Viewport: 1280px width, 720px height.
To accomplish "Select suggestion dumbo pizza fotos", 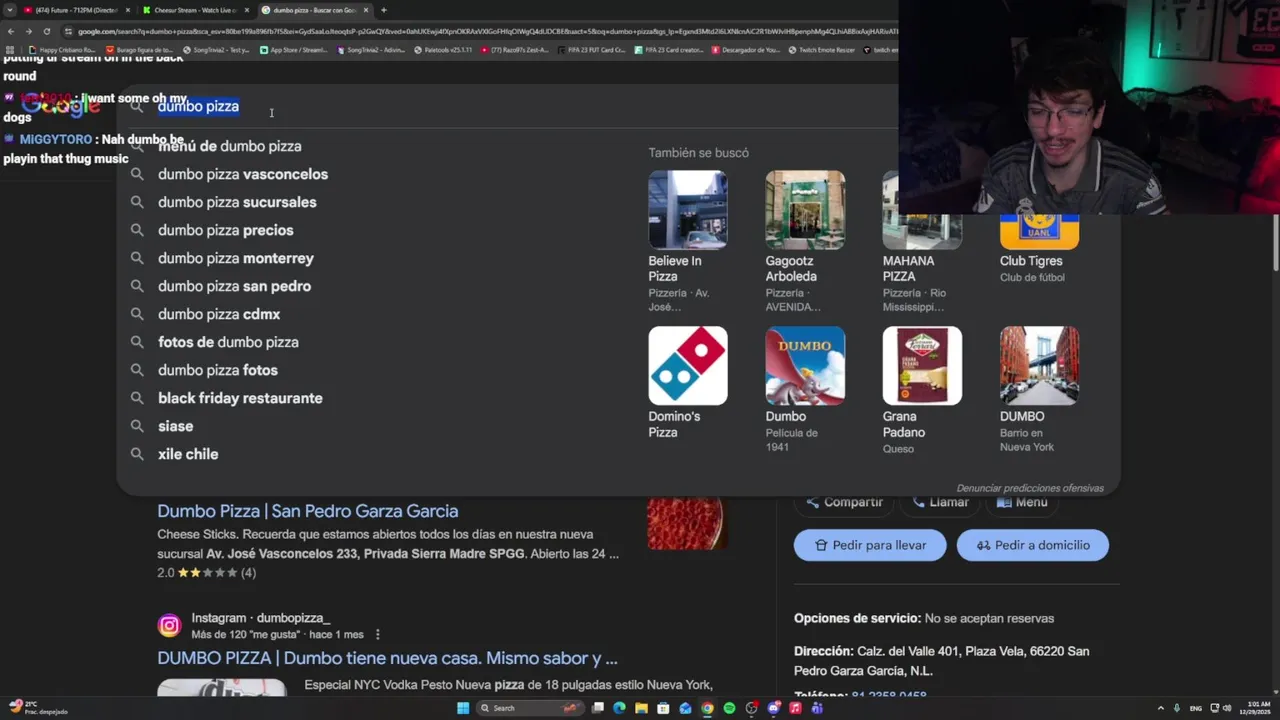I will pyautogui.click(x=218, y=370).
